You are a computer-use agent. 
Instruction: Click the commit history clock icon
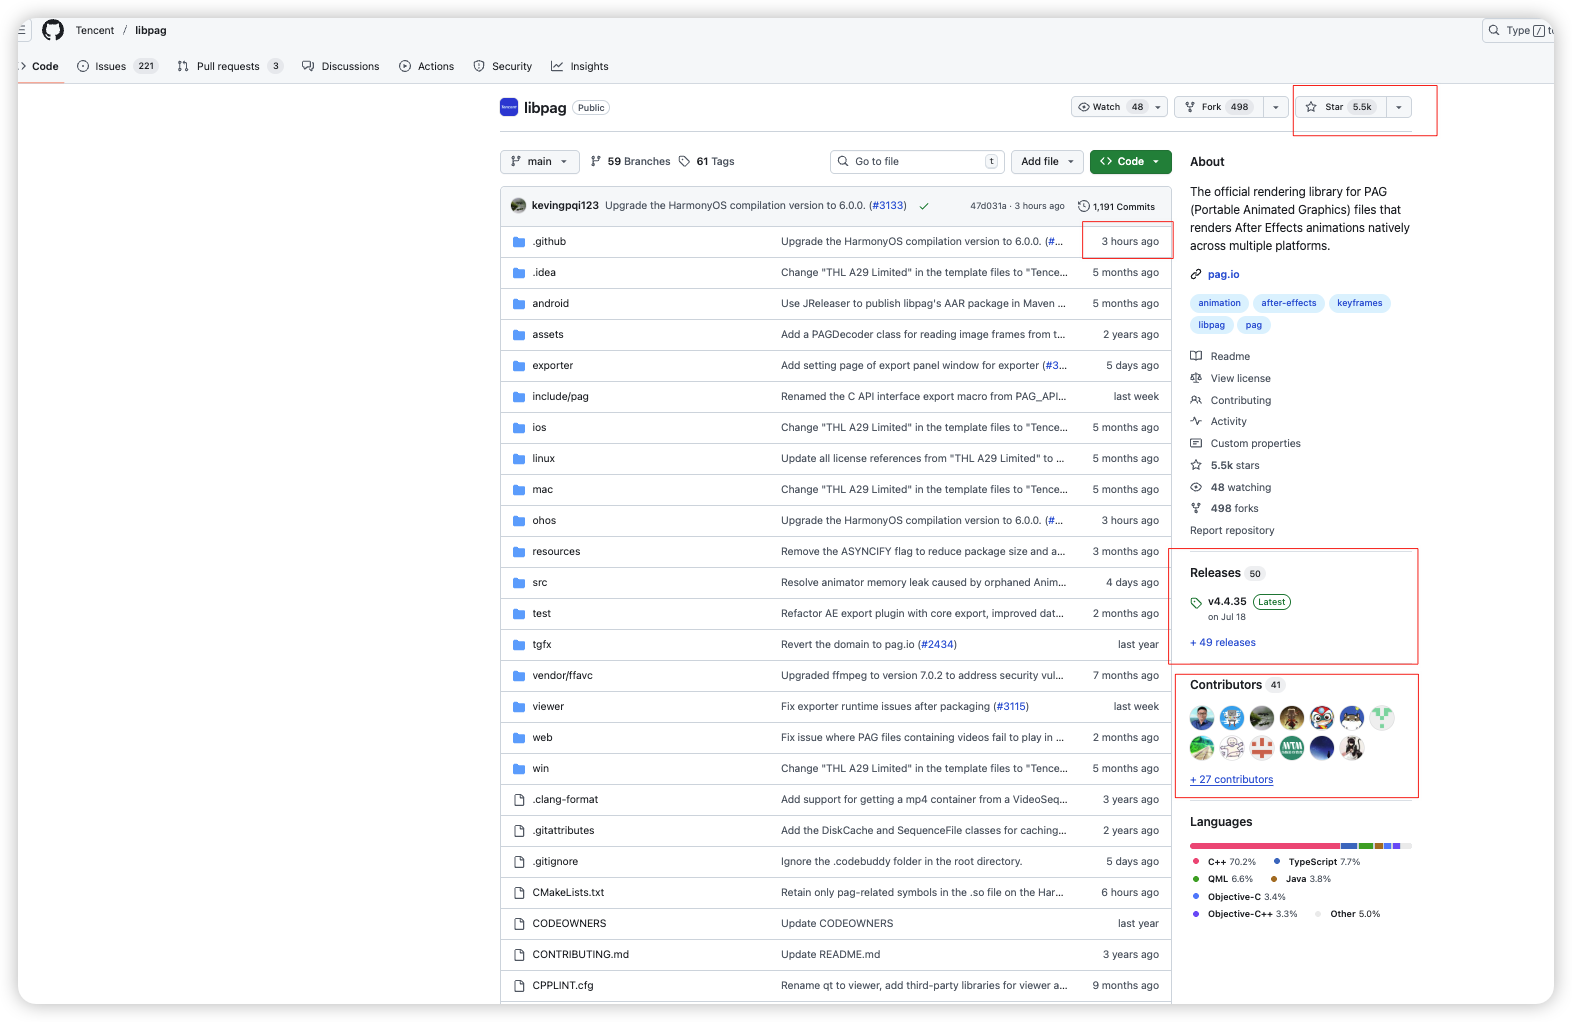(x=1084, y=206)
